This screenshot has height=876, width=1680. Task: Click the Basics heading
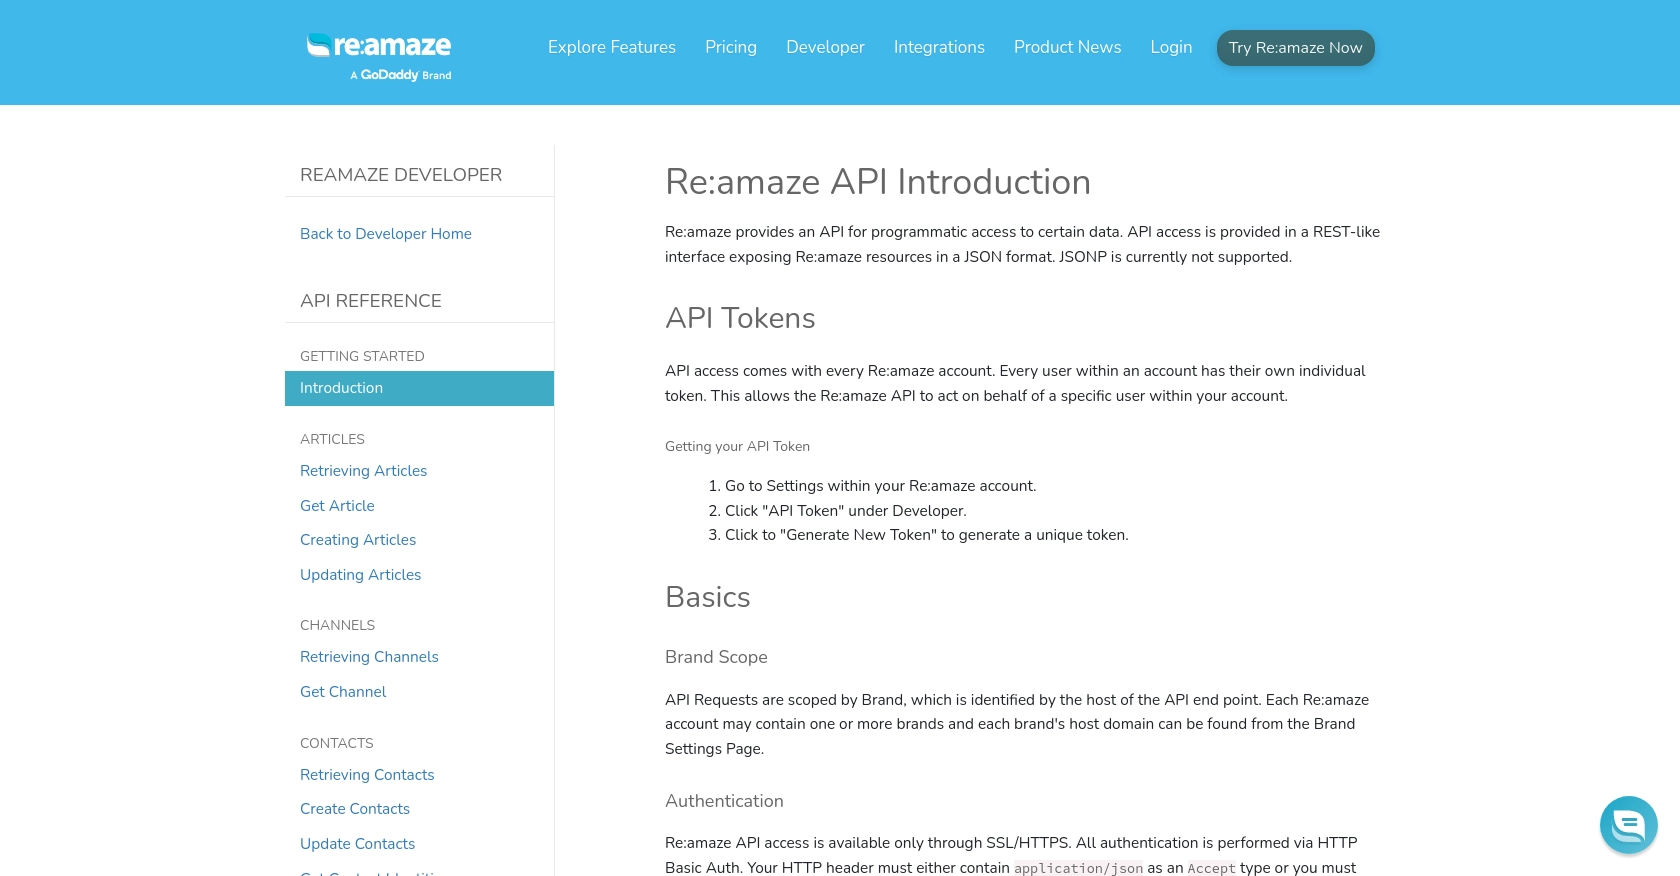click(x=708, y=597)
